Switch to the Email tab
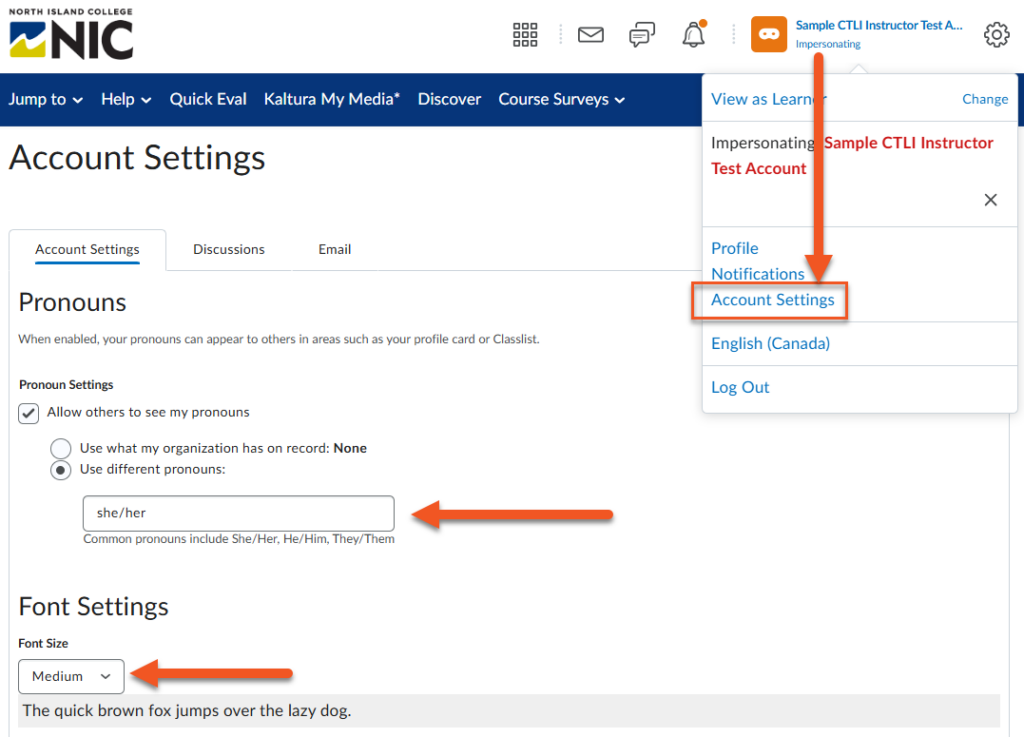Image resolution: width=1024 pixels, height=737 pixels. (335, 249)
